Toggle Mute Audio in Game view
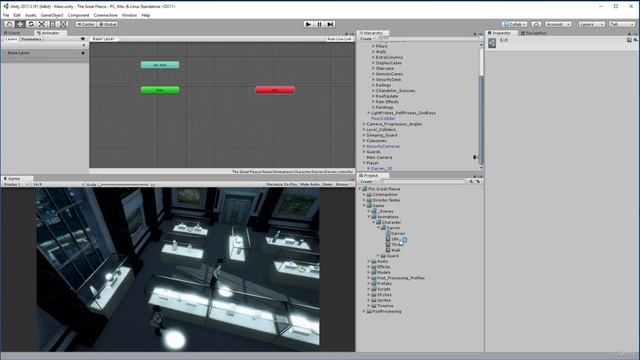The width and height of the screenshot is (640, 360). pos(310,184)
